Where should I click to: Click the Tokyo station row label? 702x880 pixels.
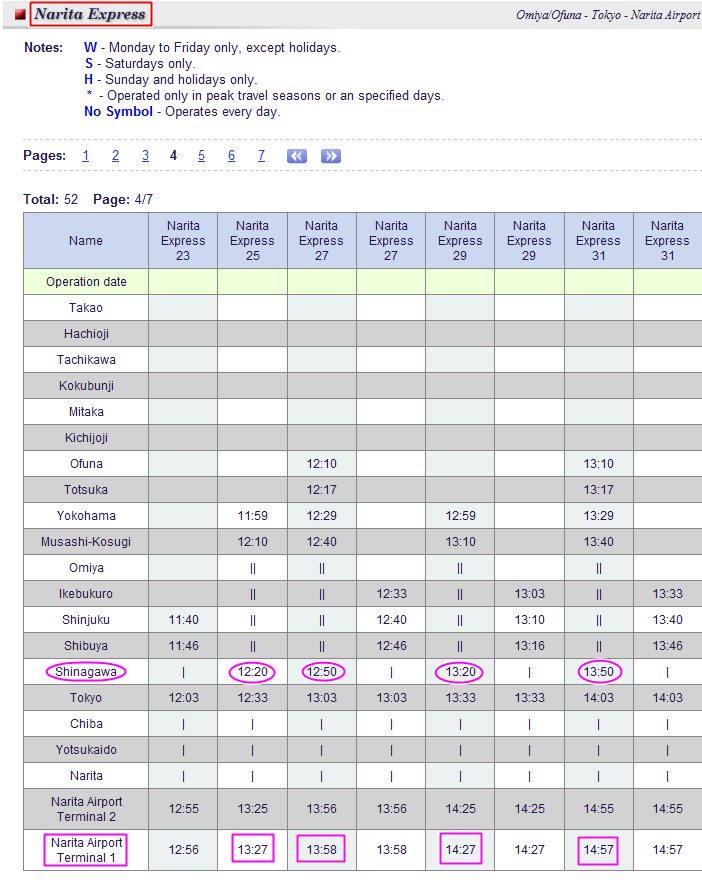coord(86,698)
